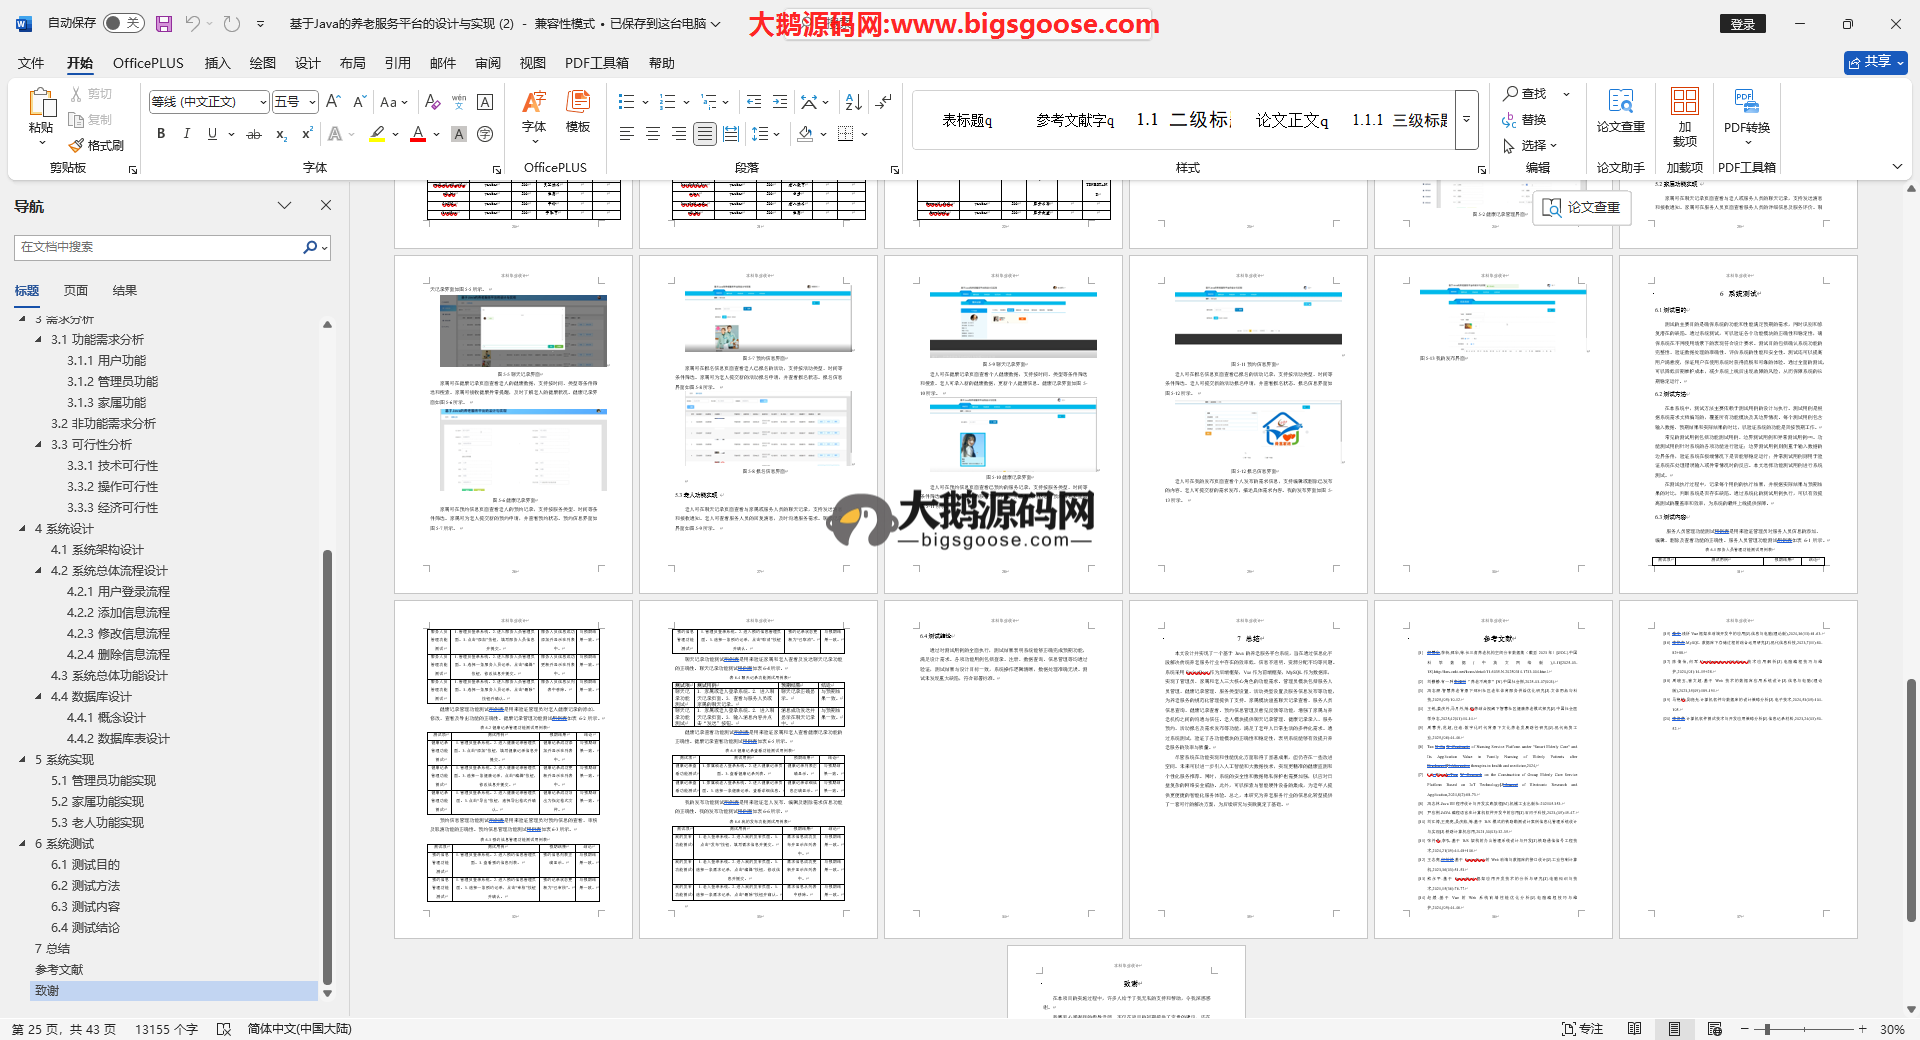Click the 登录 sign-in button
This screenshot has width=1920, height=1040.
click(x=1742, y=24)
